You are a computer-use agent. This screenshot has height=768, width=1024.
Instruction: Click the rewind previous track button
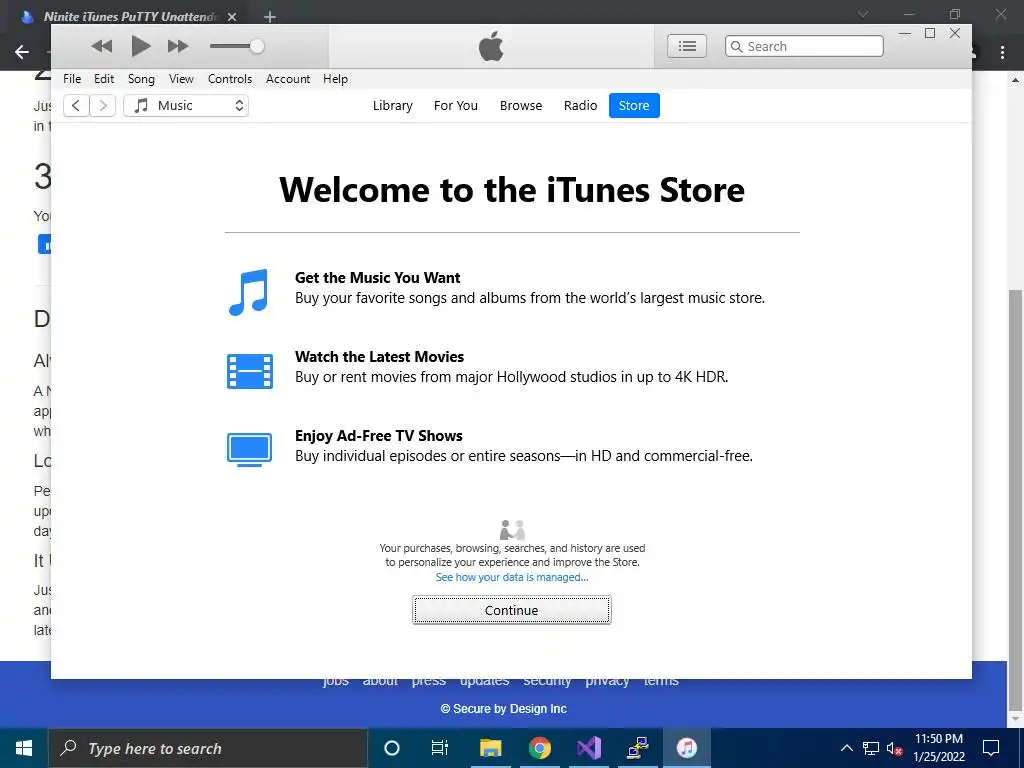coord(101,46)
